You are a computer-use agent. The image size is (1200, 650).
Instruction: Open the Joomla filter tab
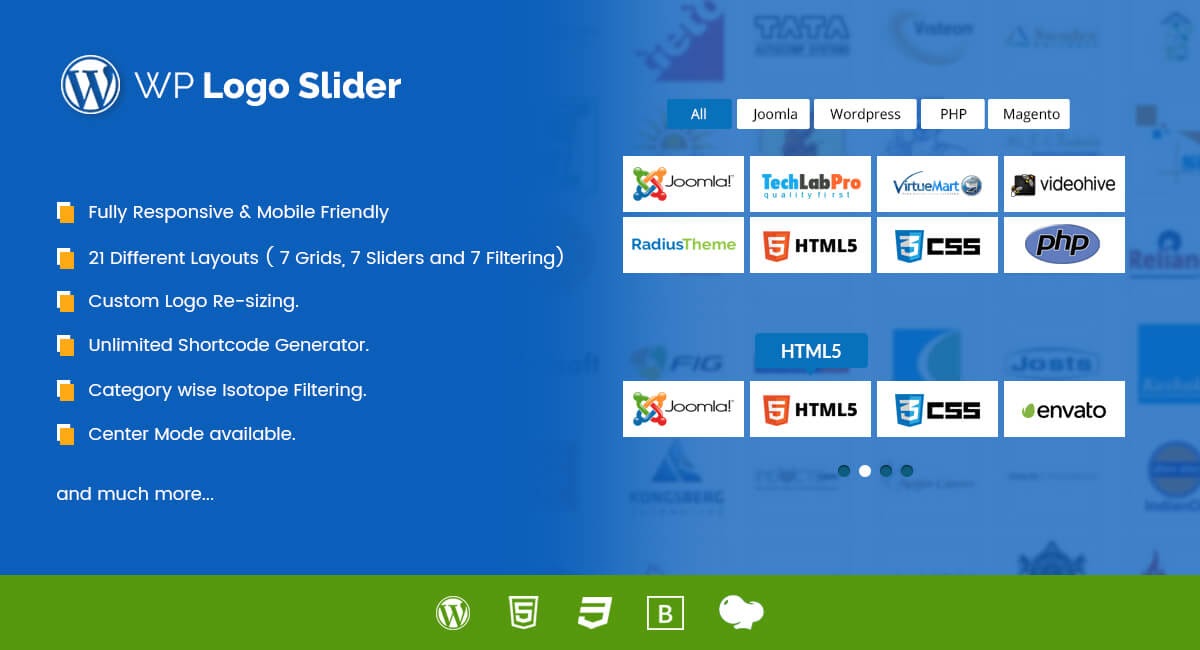point(773,114)
